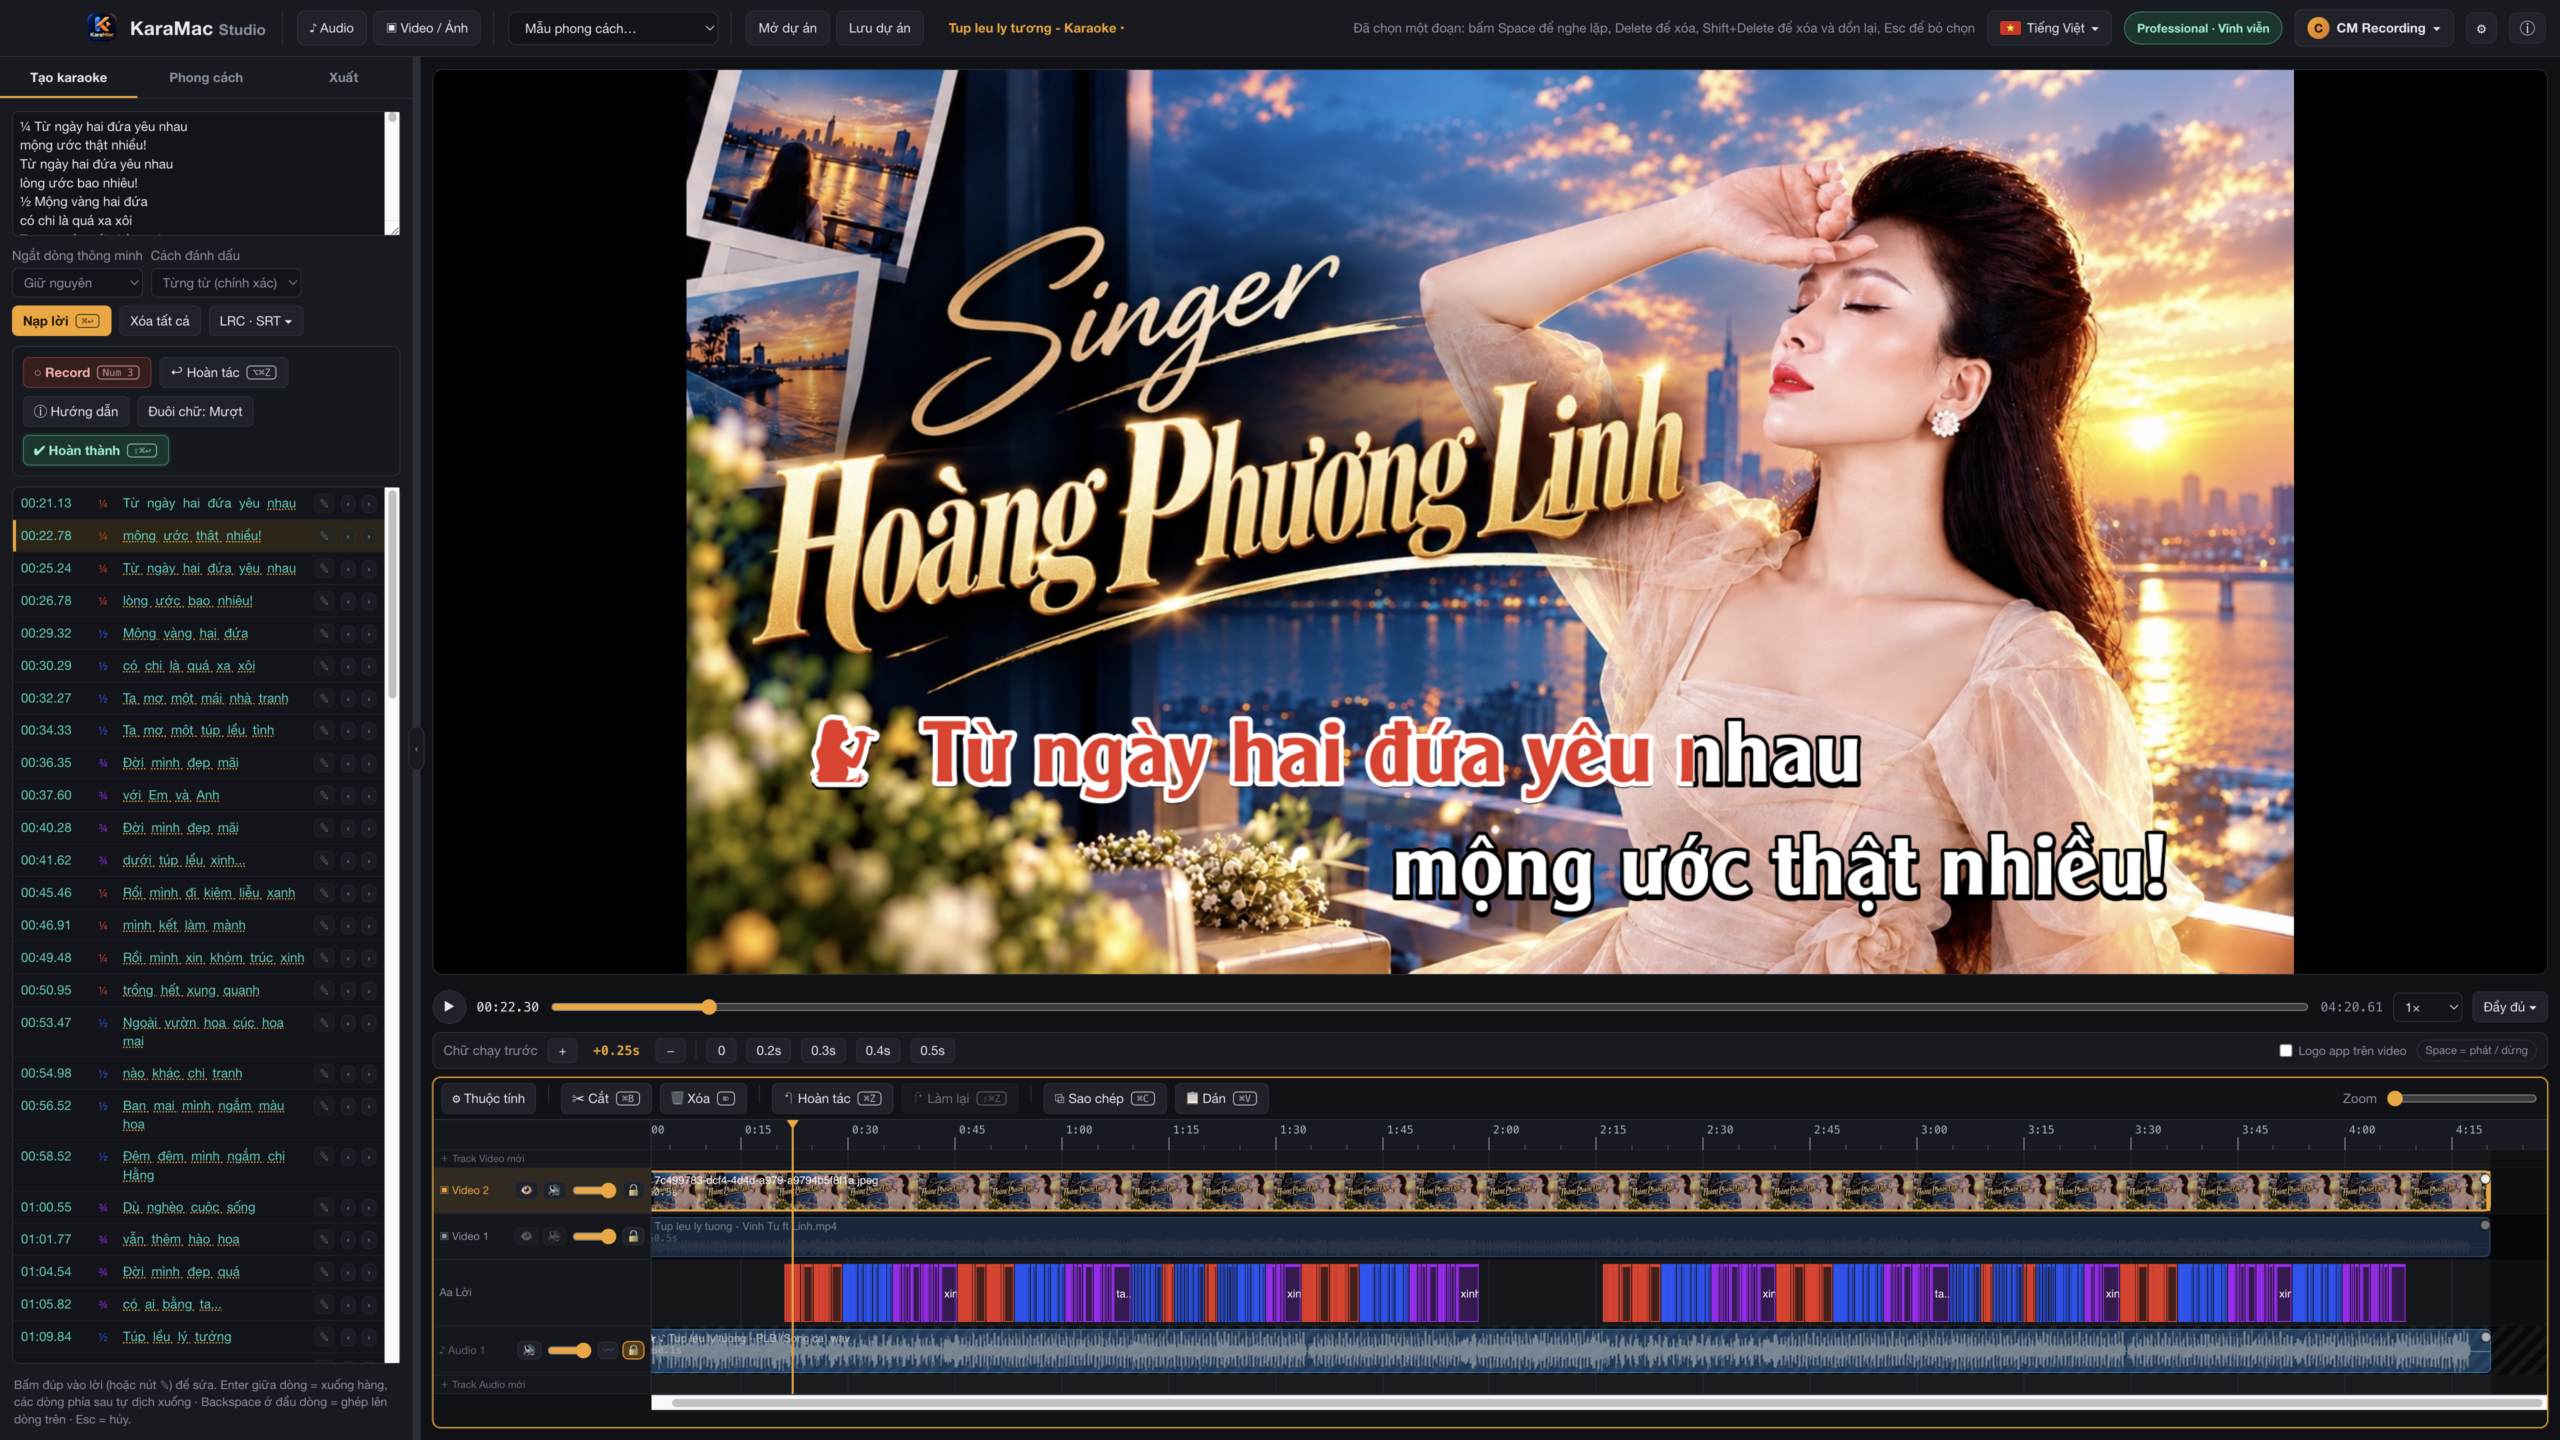Toggle visibility eye of Video 1 track

click(526, 1236)
